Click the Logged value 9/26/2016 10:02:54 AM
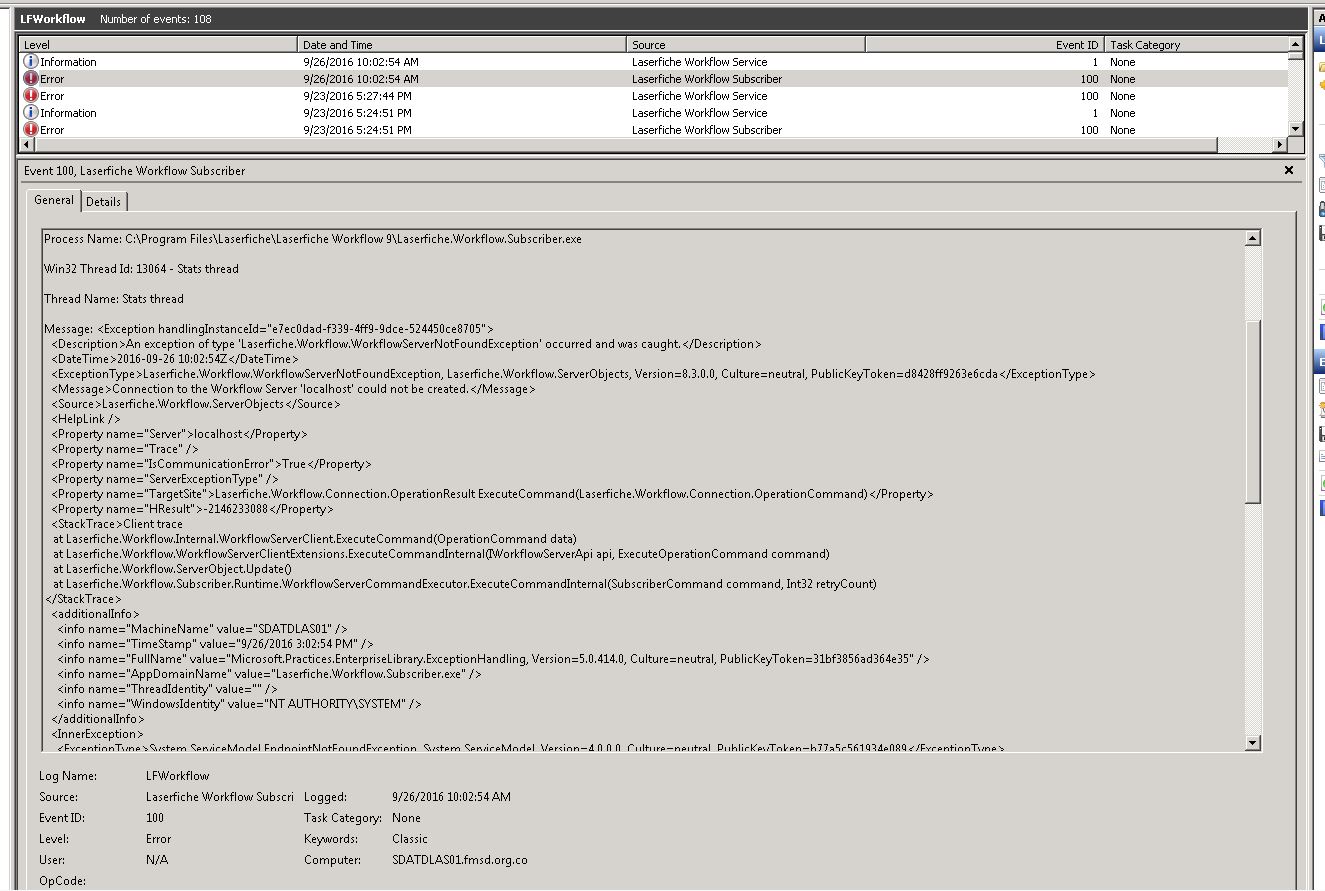1325x891 pixels. click(451, 797)
